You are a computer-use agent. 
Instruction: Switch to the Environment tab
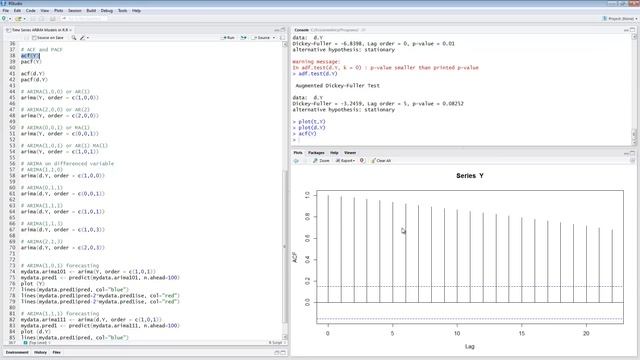point(17,352)
